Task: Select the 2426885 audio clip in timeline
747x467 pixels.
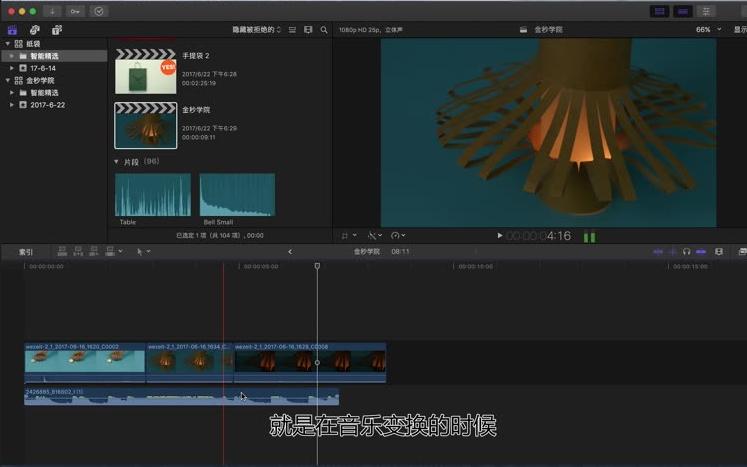Action: click(182, 397)
